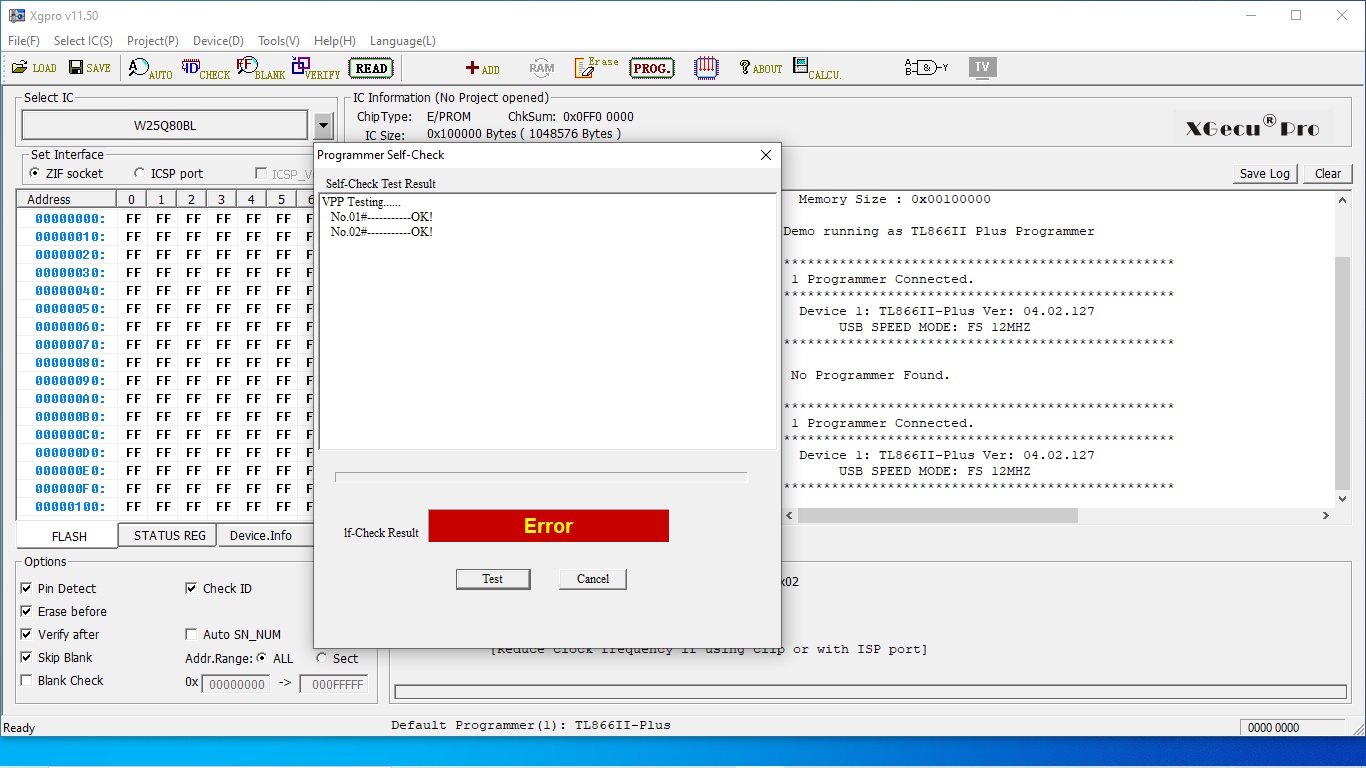
Task: Click the logic gate test icon
Action: [926, 68]
